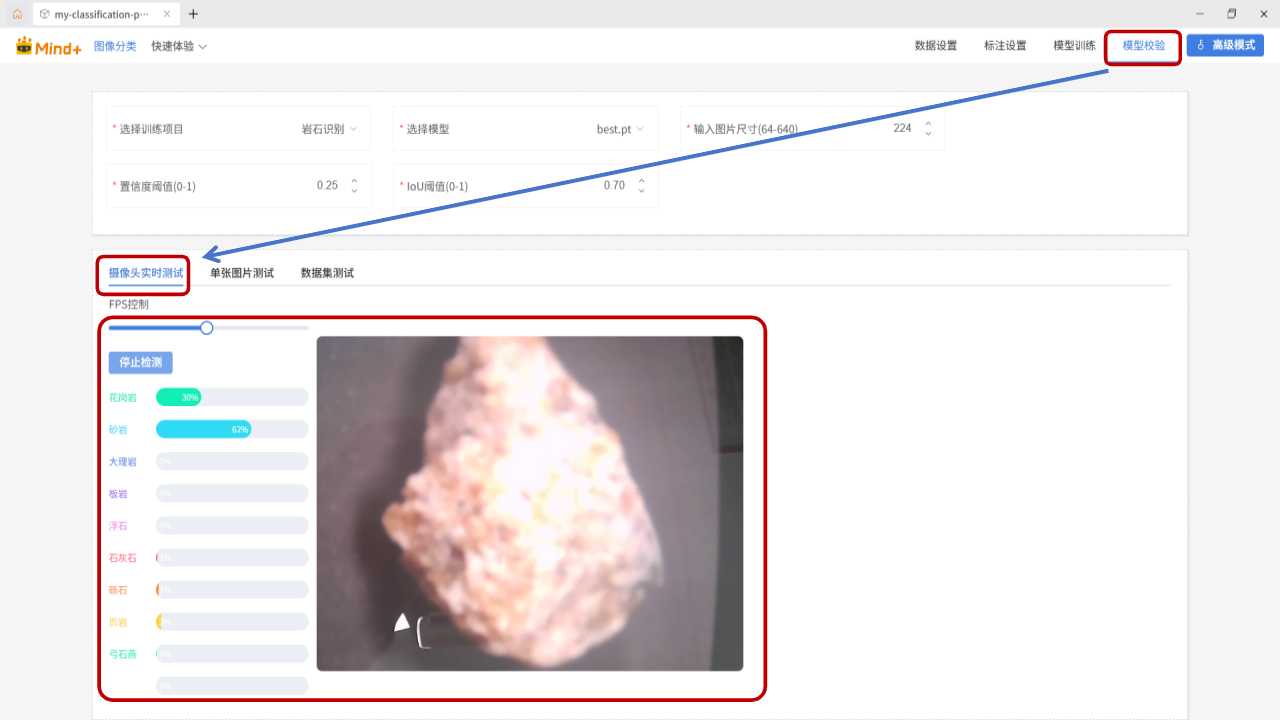Switch to the 标注设置 tab

point(1005,46)
